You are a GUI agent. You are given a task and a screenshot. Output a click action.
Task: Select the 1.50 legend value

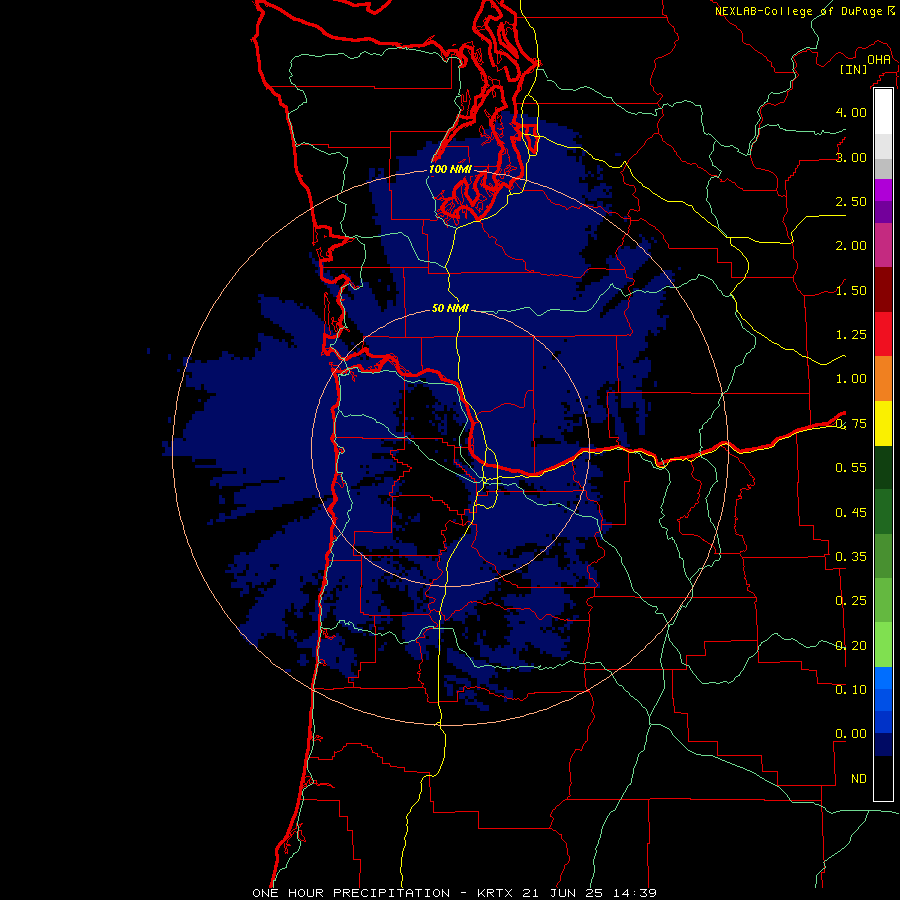(851, 290)
